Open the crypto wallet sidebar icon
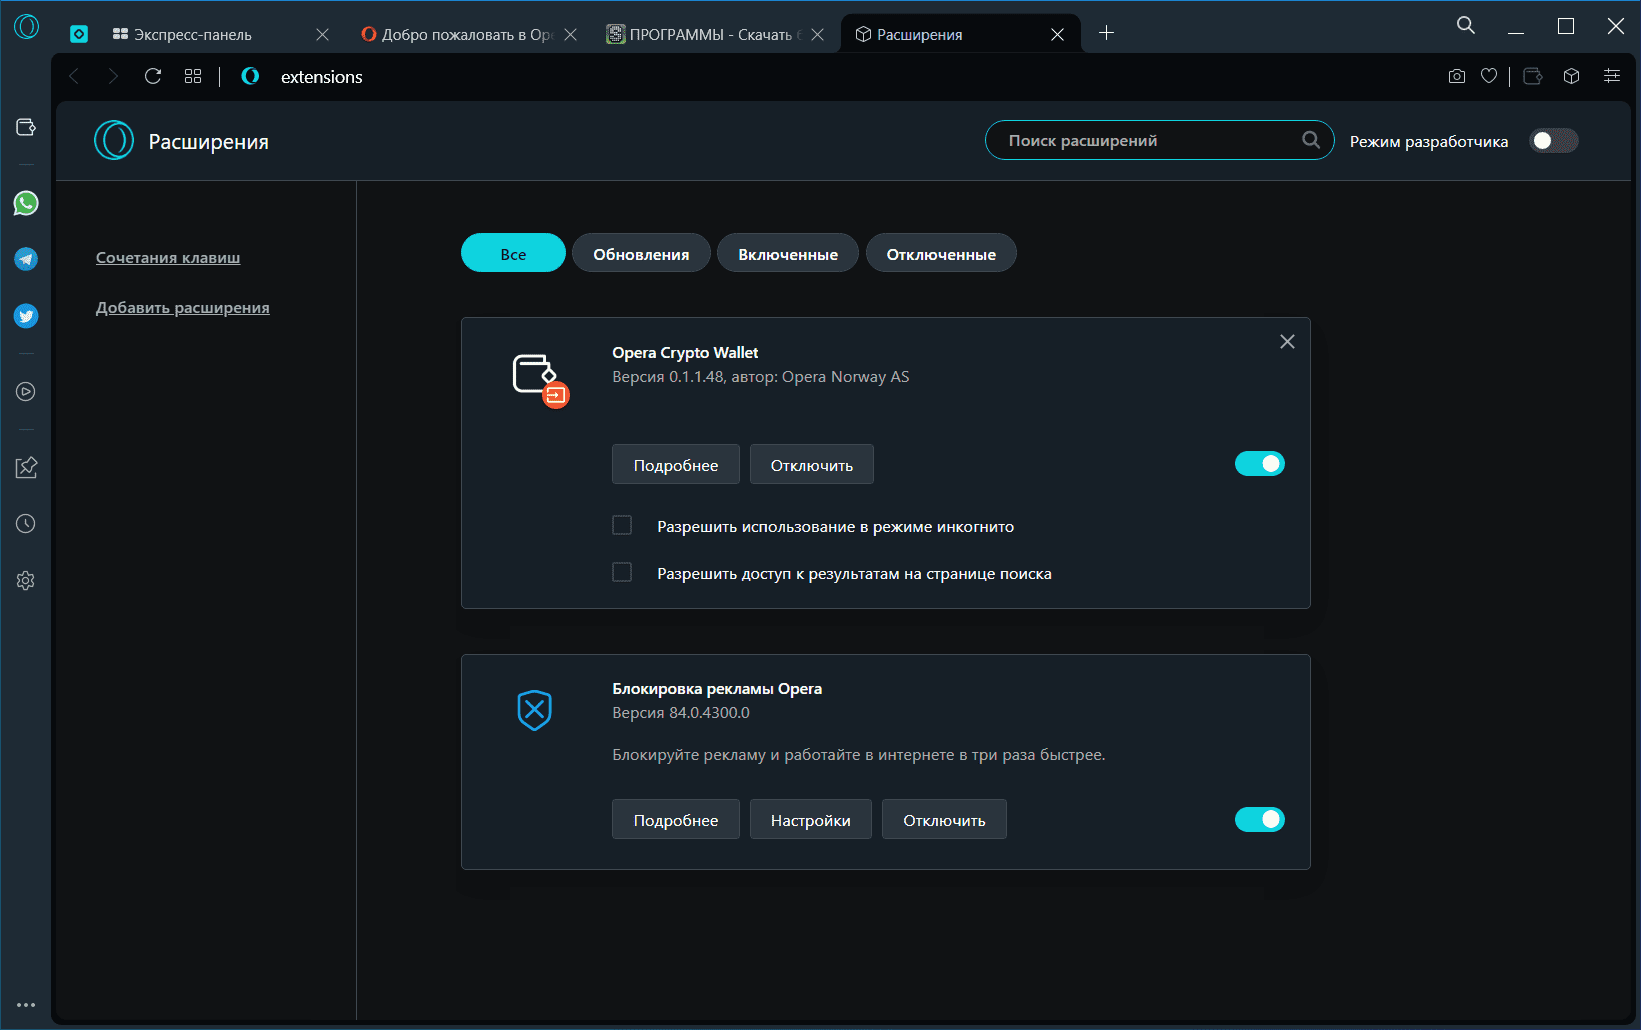Viewport: 1641px width, 1030px height. click(26, 127)
